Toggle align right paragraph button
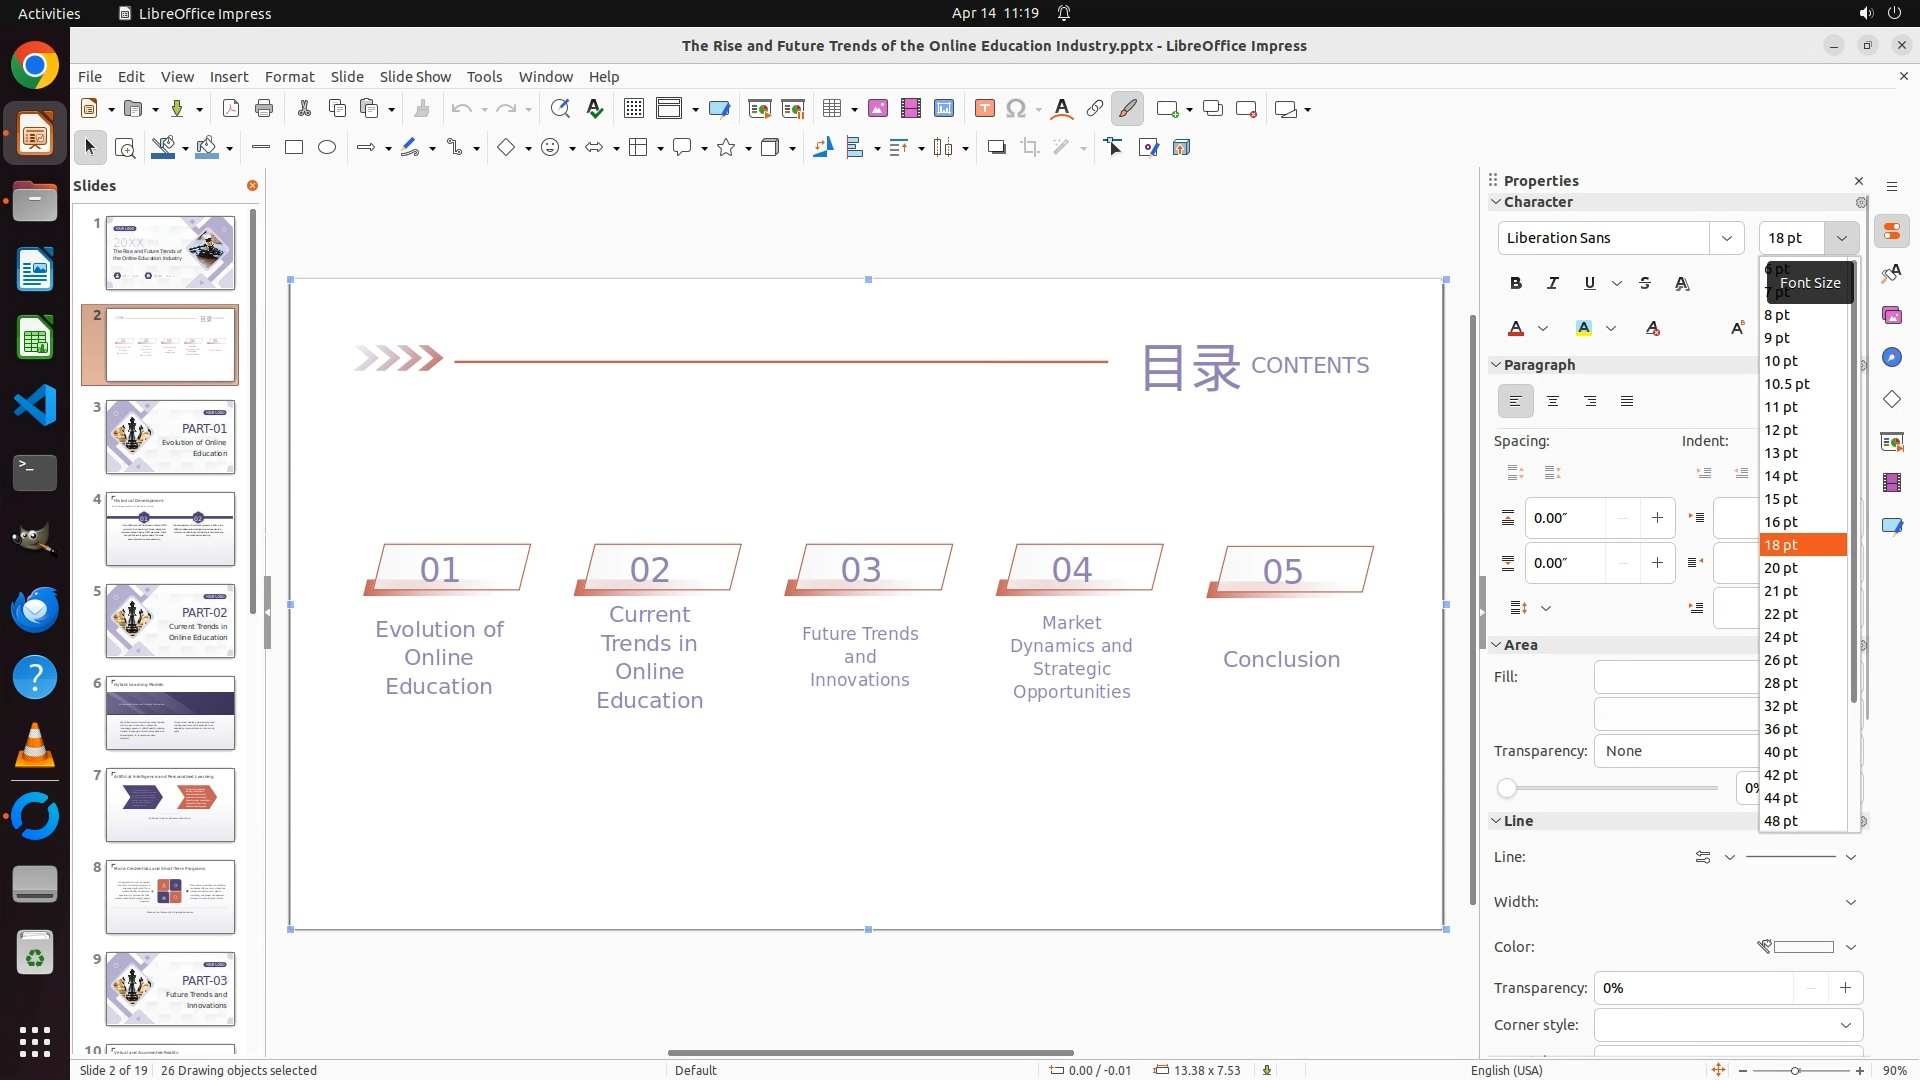 click(x=1590, y=401)
